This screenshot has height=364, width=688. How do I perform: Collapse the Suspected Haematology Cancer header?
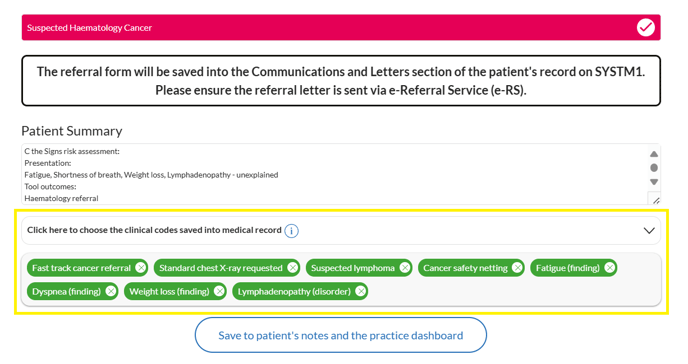tap(341, 28)
